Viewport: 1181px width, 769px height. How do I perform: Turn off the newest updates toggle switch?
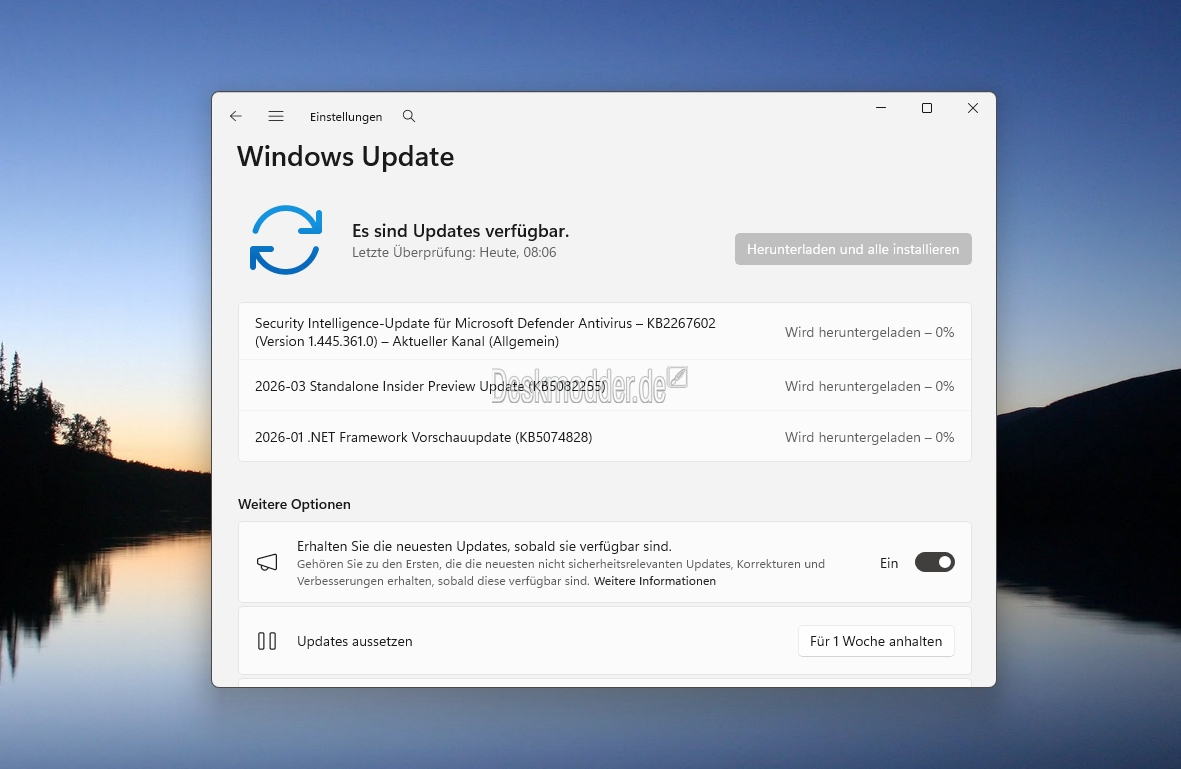coord(935,563)
